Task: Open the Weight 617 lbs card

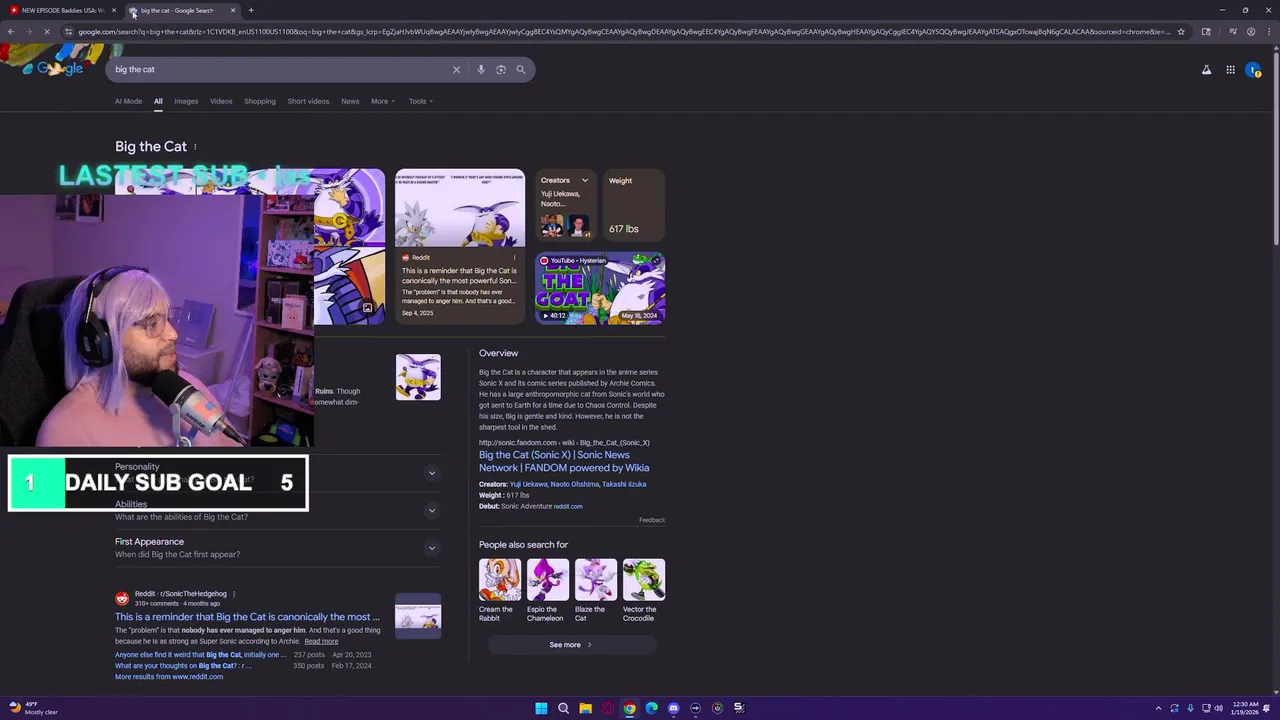Action: (x=633, y=205)
